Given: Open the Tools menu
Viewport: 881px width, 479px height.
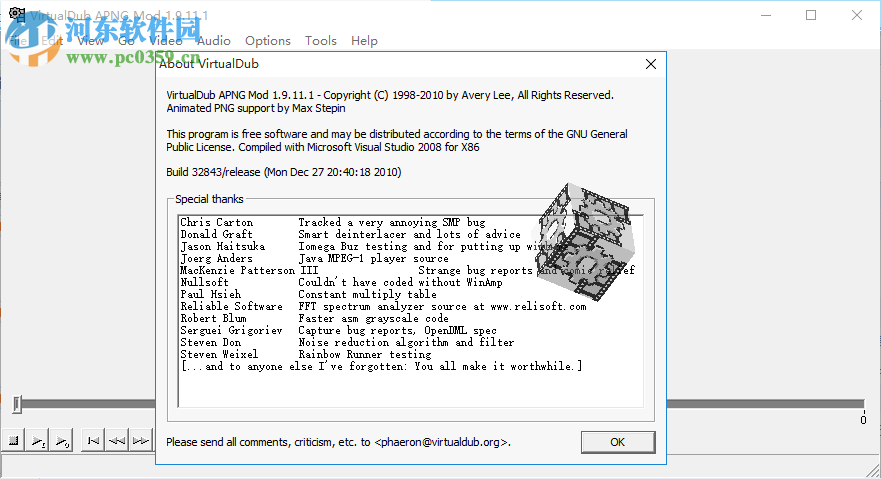Looking at the screenshot, I should pyautogui.click(x=321, y=41).
